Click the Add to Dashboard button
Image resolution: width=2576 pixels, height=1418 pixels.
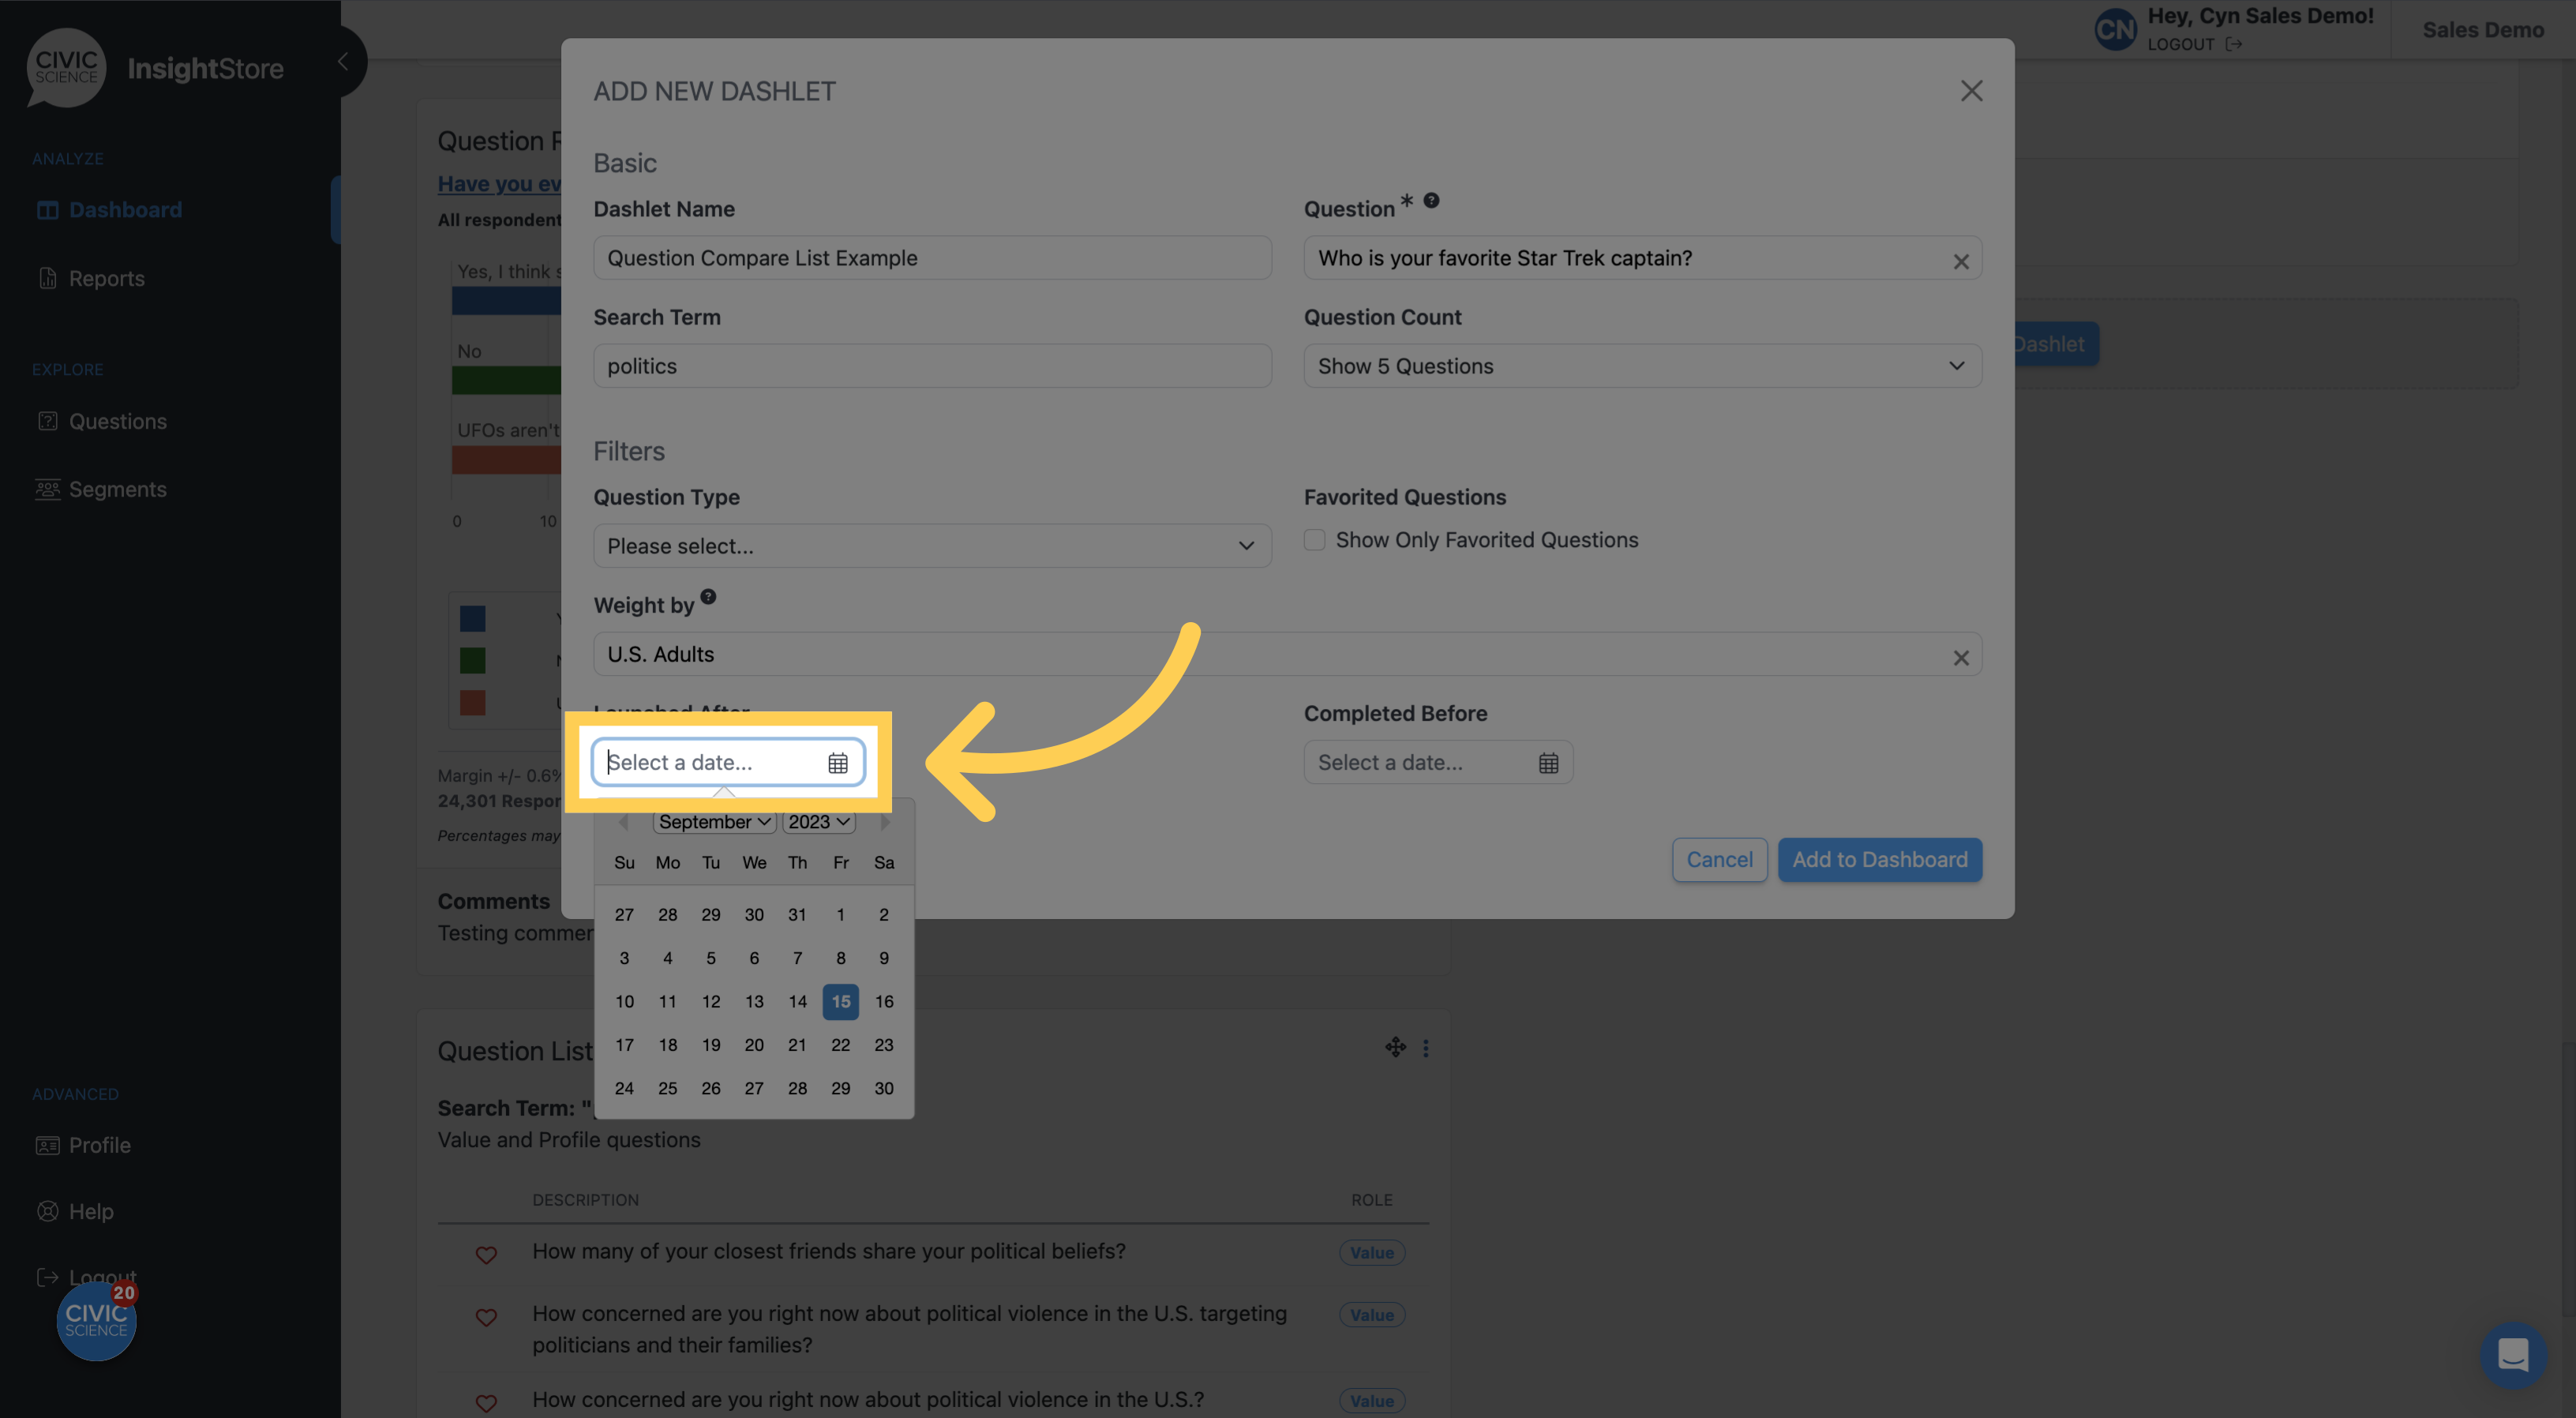1880,859
